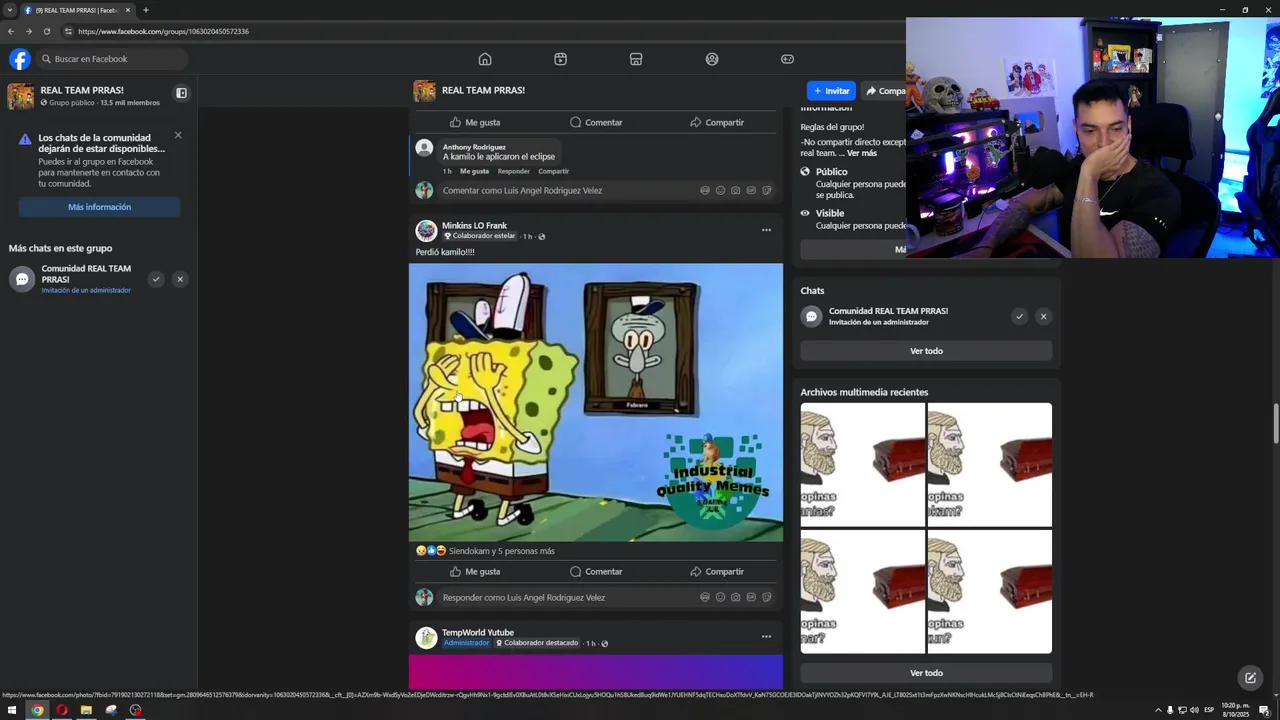This screenshot has height=720, width=1280.
Task: Add GIF in lower reply box
Action: 751,598
